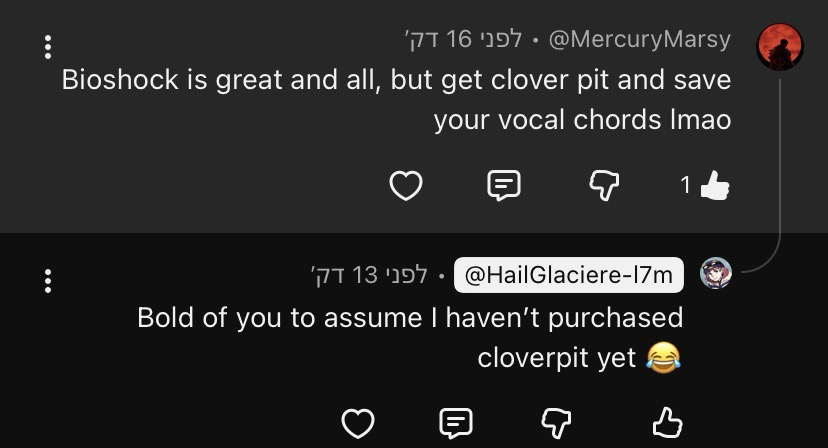Reply to the HailGlaciere comment

(456, 423)
